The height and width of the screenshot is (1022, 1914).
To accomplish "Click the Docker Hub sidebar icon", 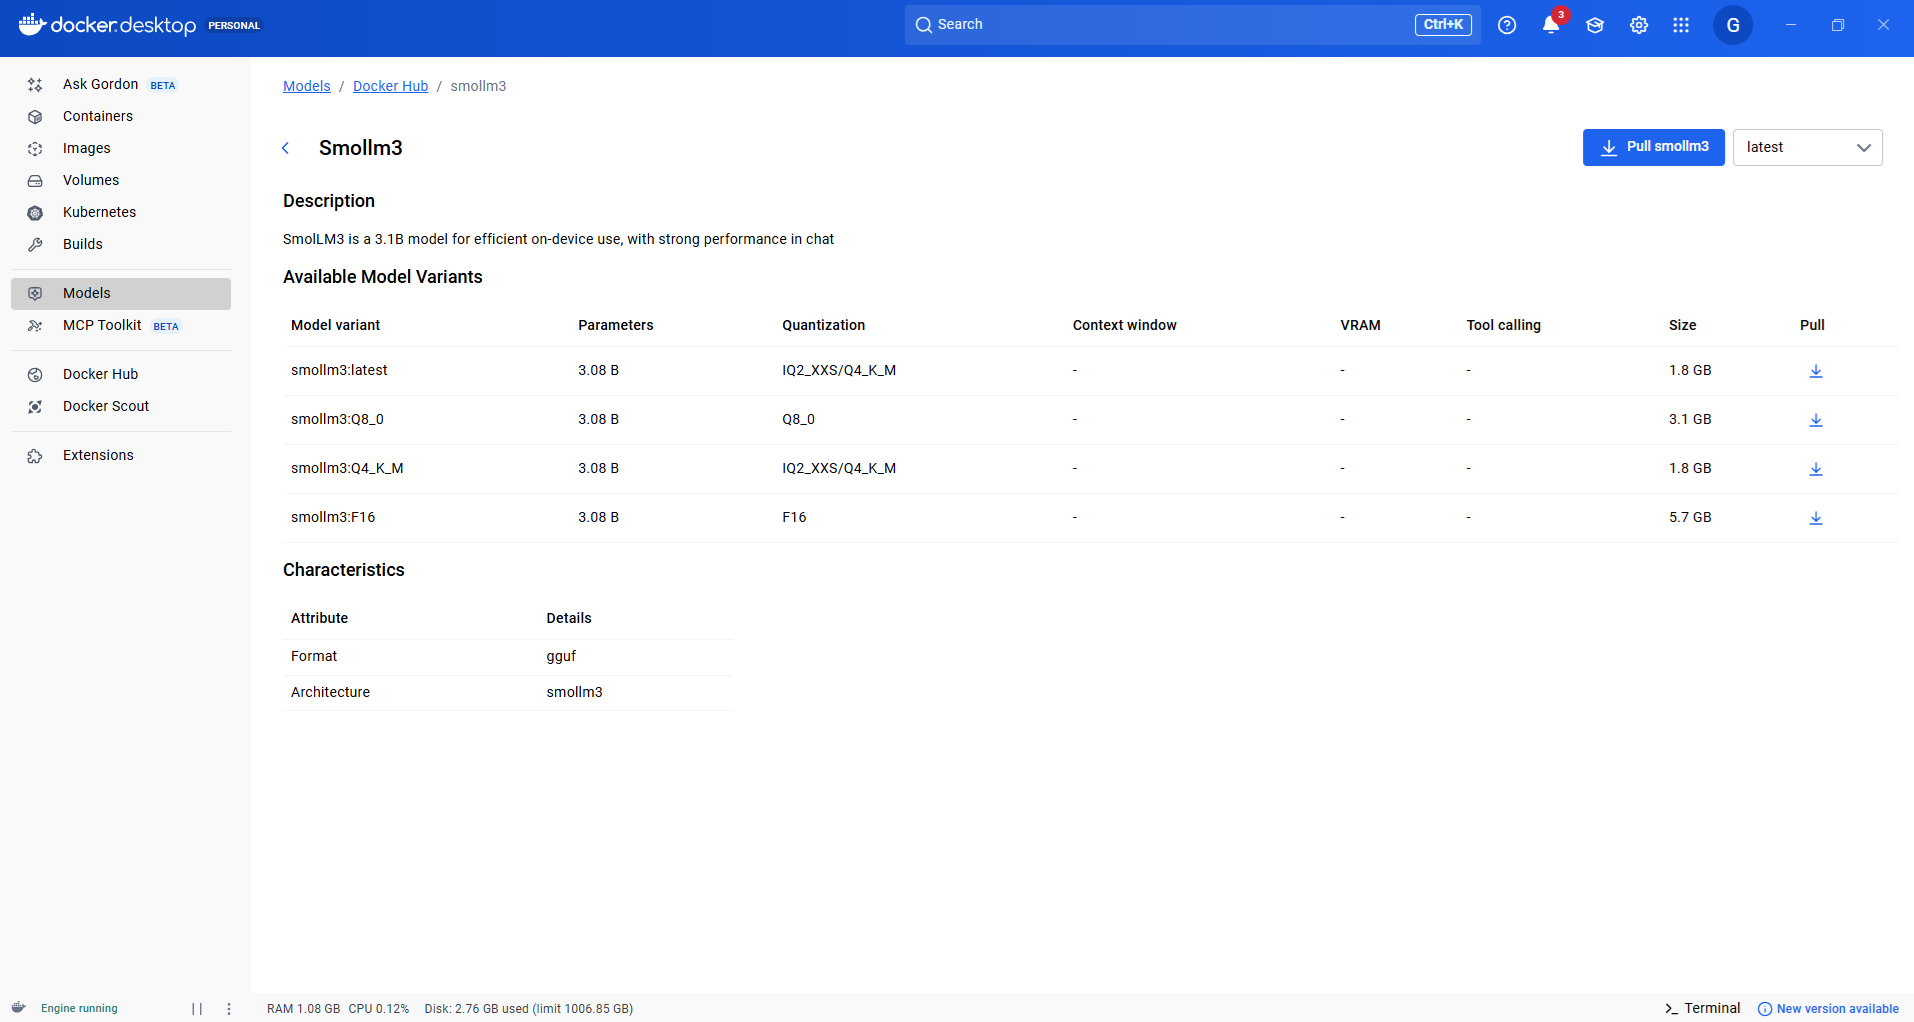I will tap(35, 375).
